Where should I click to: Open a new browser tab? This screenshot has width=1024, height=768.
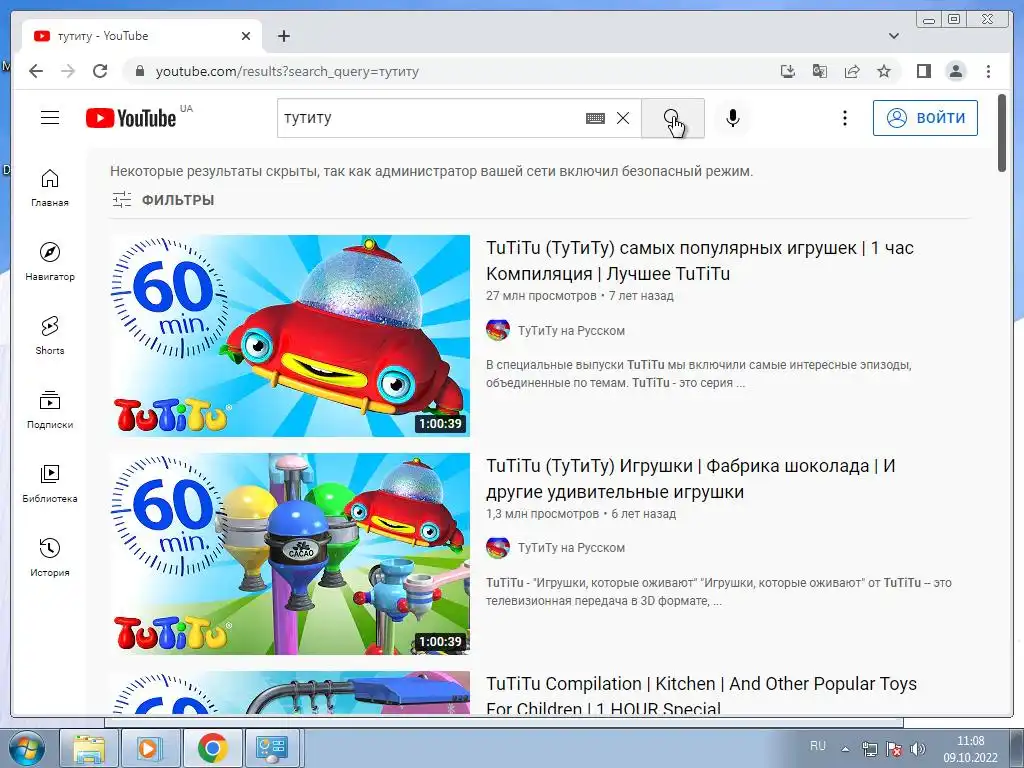(283, 36)
